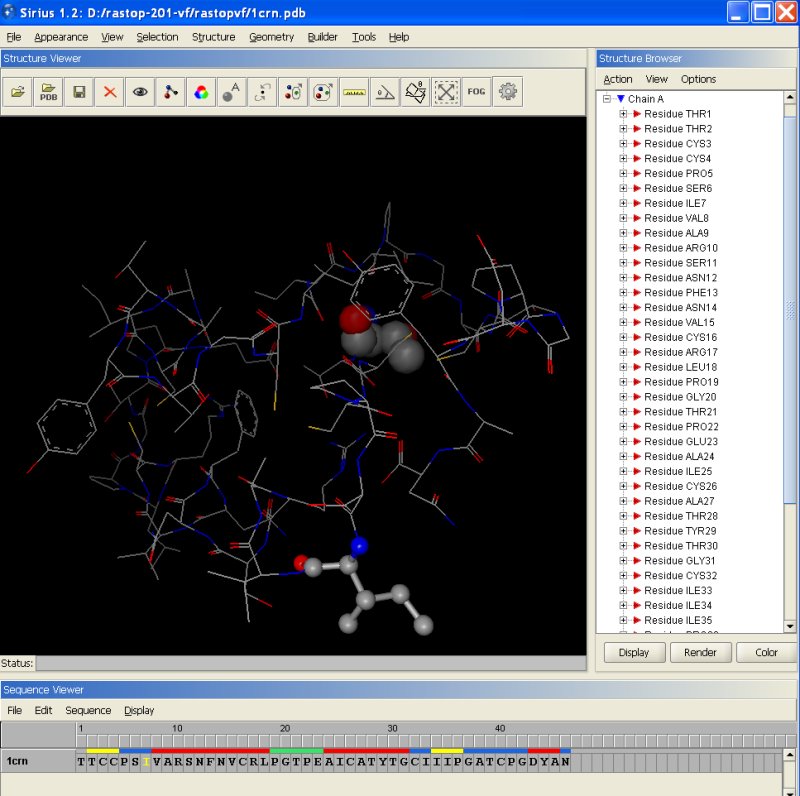Click the angle measurement icon
Viewport: 800px width, 796px height.
click(x=385, y=92)
